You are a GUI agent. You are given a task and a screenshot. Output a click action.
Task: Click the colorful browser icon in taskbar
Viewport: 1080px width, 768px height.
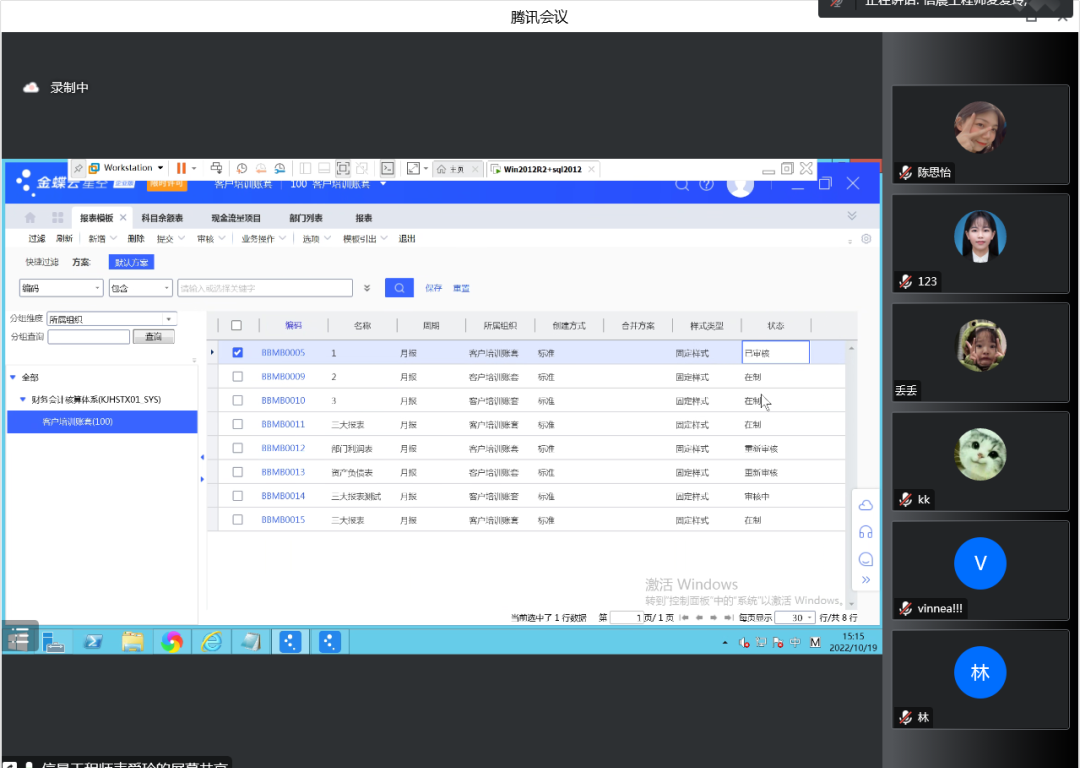coord(172,642)
